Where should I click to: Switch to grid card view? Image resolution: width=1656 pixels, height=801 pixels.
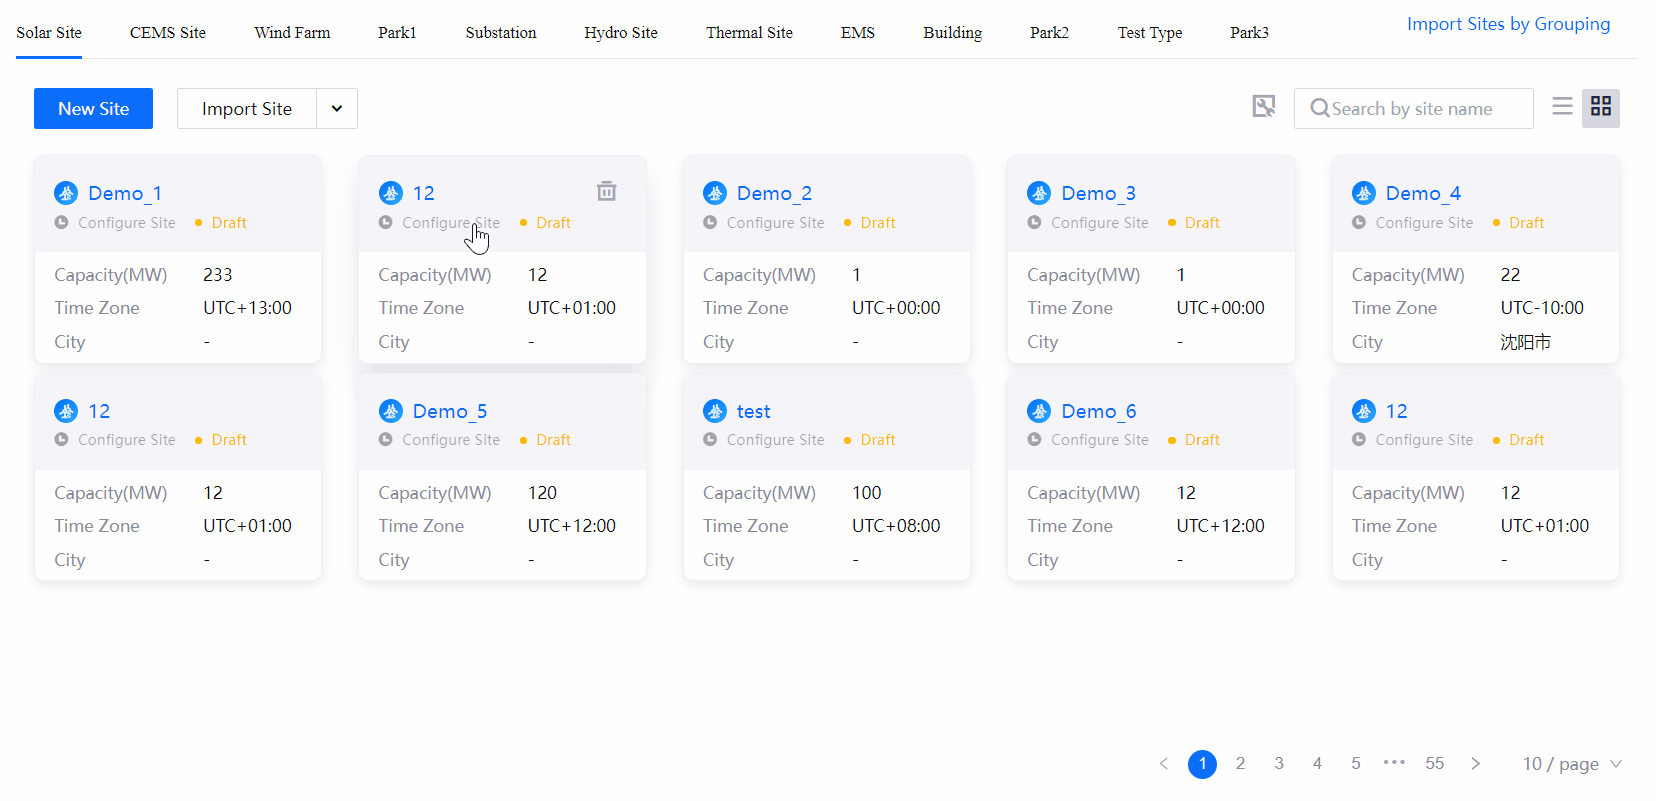coord(1600,107)
